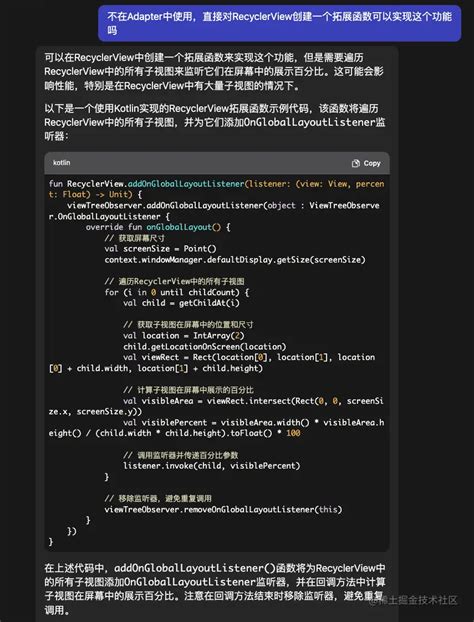
Task: Click the getSize(screenSize) code line
Action: pos(235,260)
